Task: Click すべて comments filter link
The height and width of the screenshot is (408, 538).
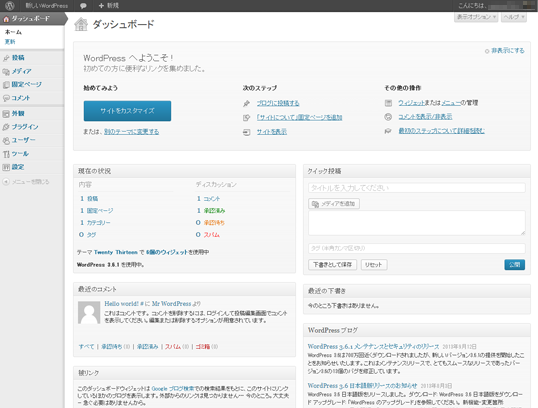Action: (86, 347)
